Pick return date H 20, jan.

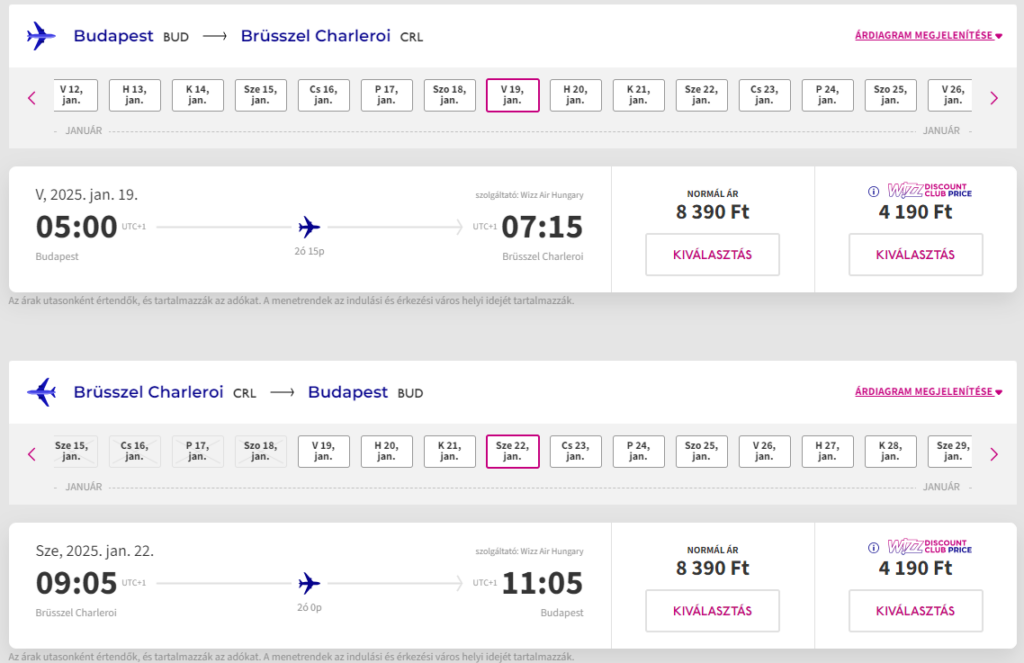click(x=387, y=451)
